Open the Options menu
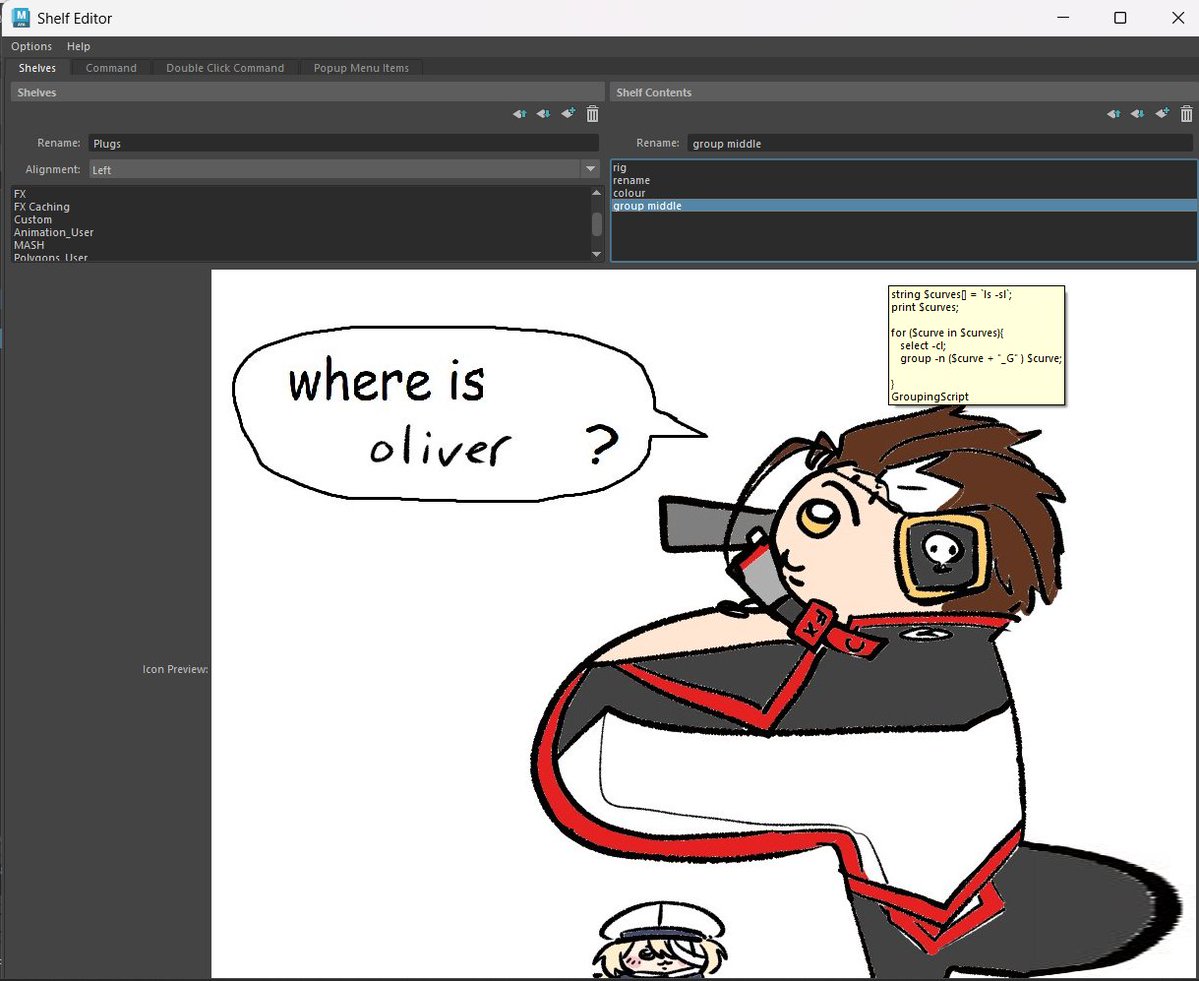Screen dimensions: 1199x981 pos(31,47)
